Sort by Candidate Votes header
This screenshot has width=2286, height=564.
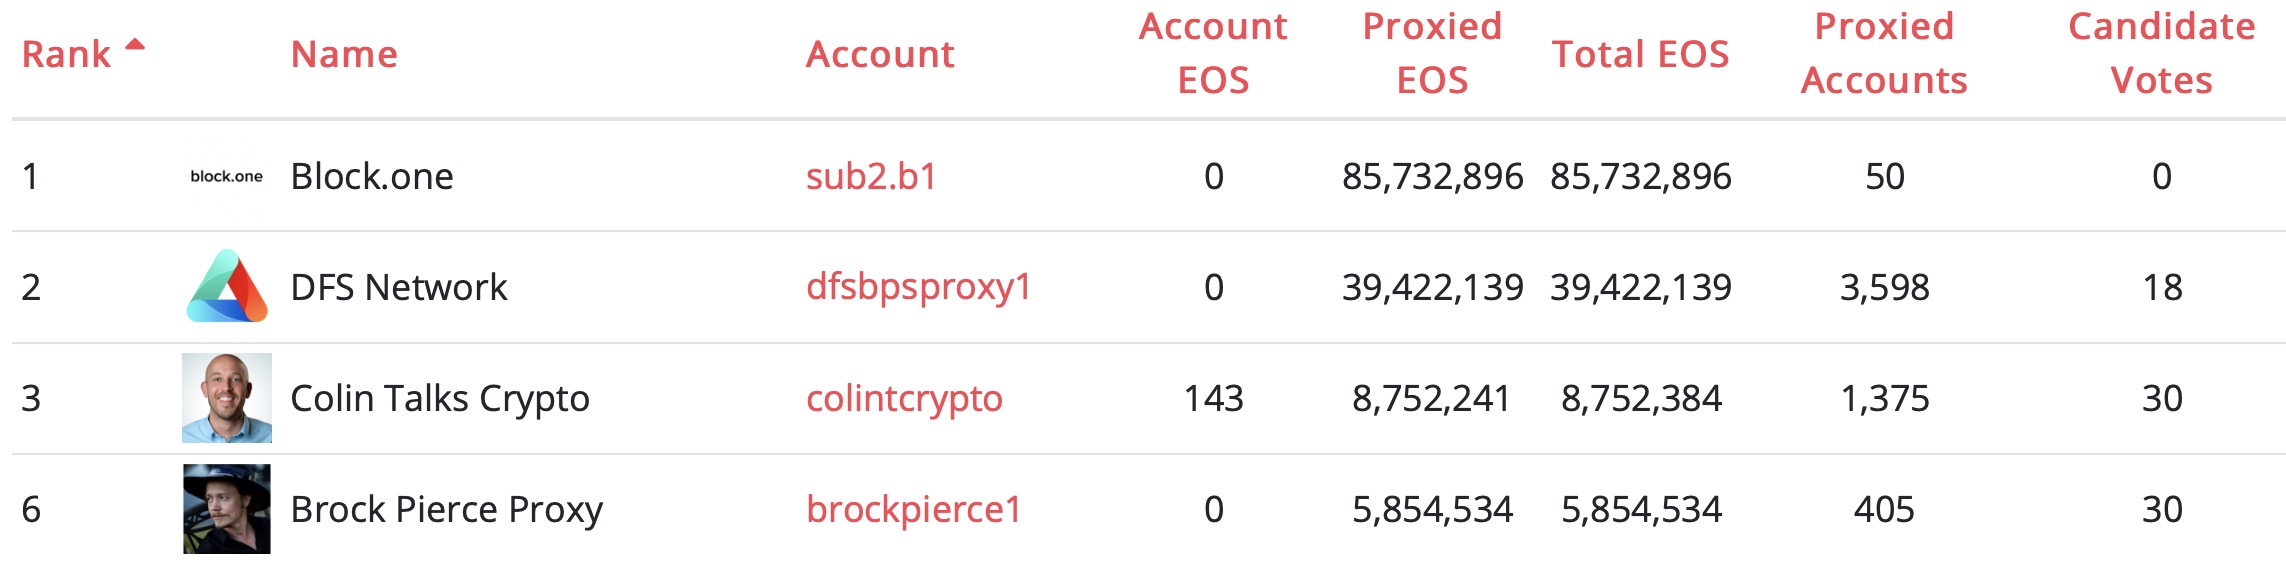[2161, 53]
